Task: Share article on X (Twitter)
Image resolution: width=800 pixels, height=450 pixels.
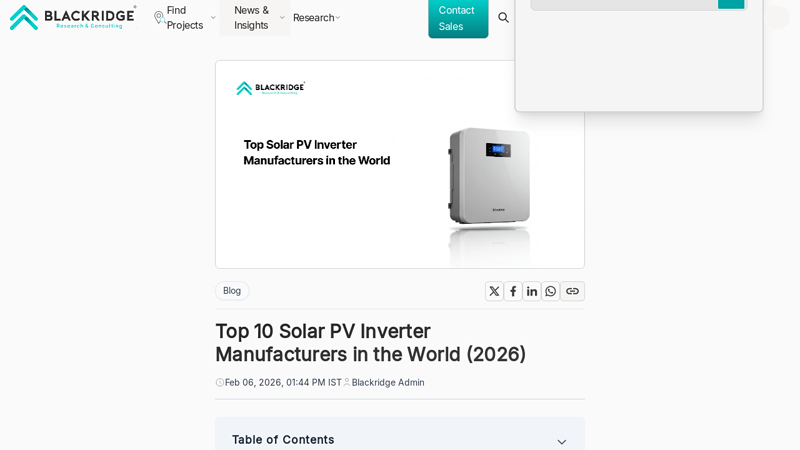Action: (494, 291)
